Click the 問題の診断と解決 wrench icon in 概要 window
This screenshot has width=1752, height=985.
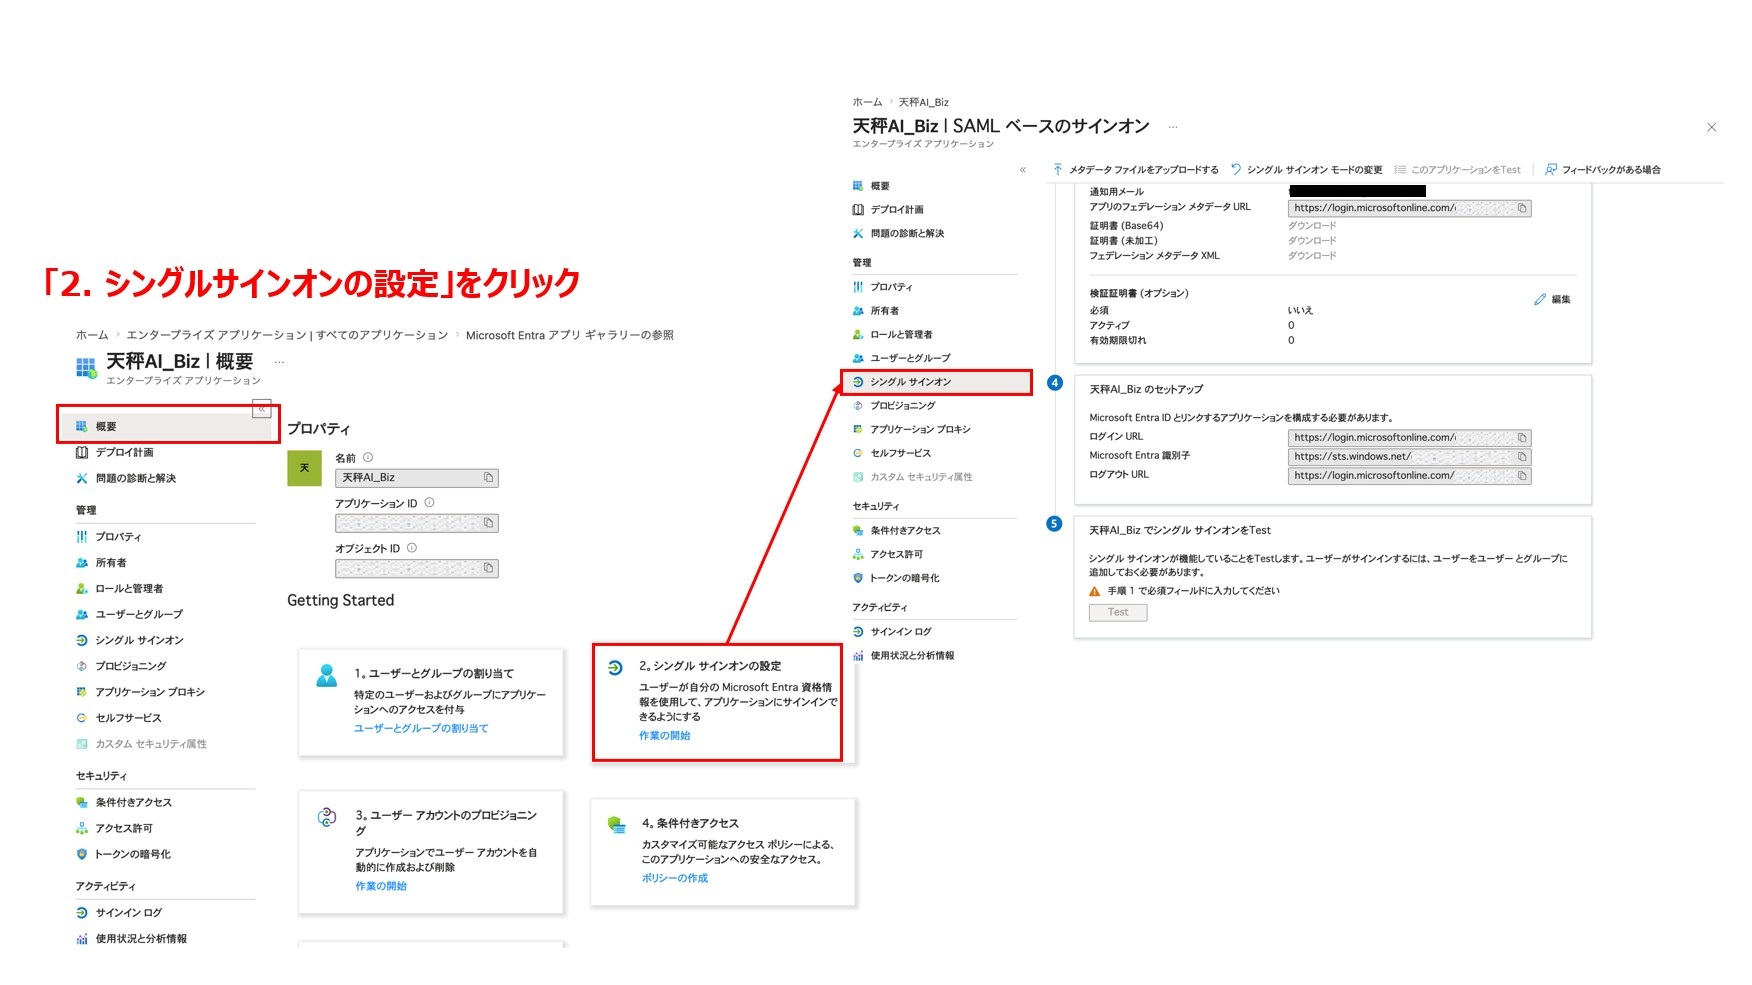[82, 478]
